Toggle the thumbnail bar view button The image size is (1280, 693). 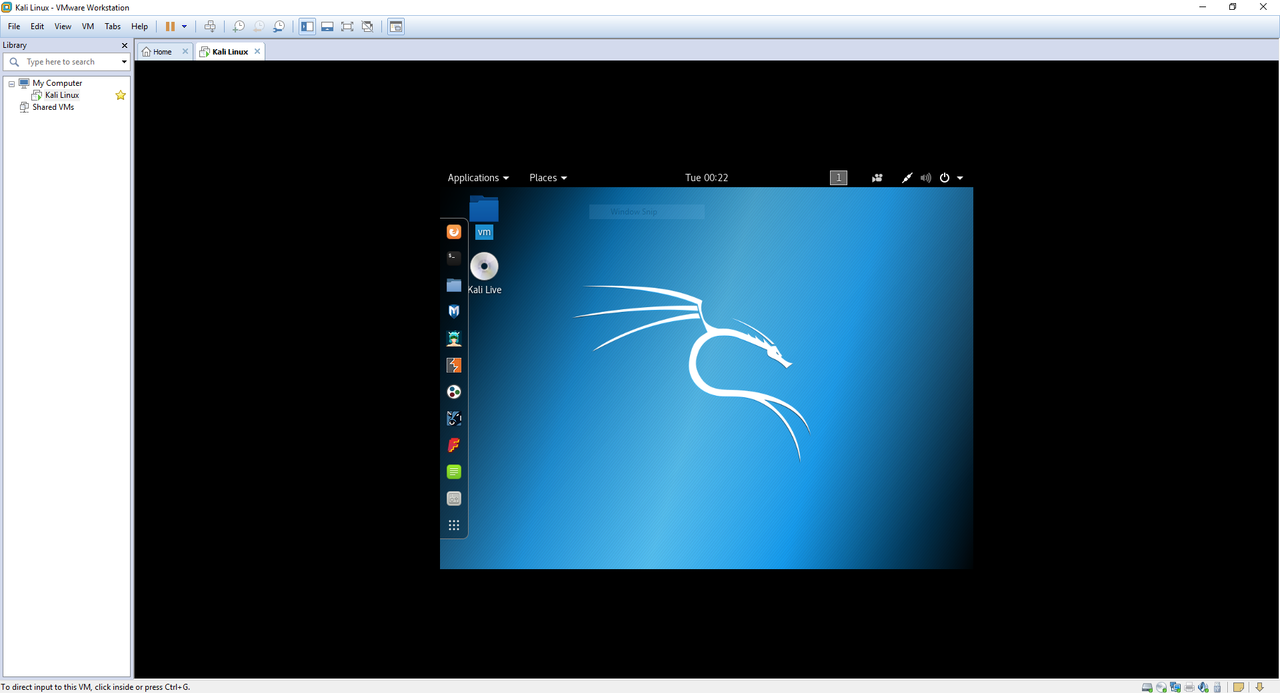coord(327,26)
